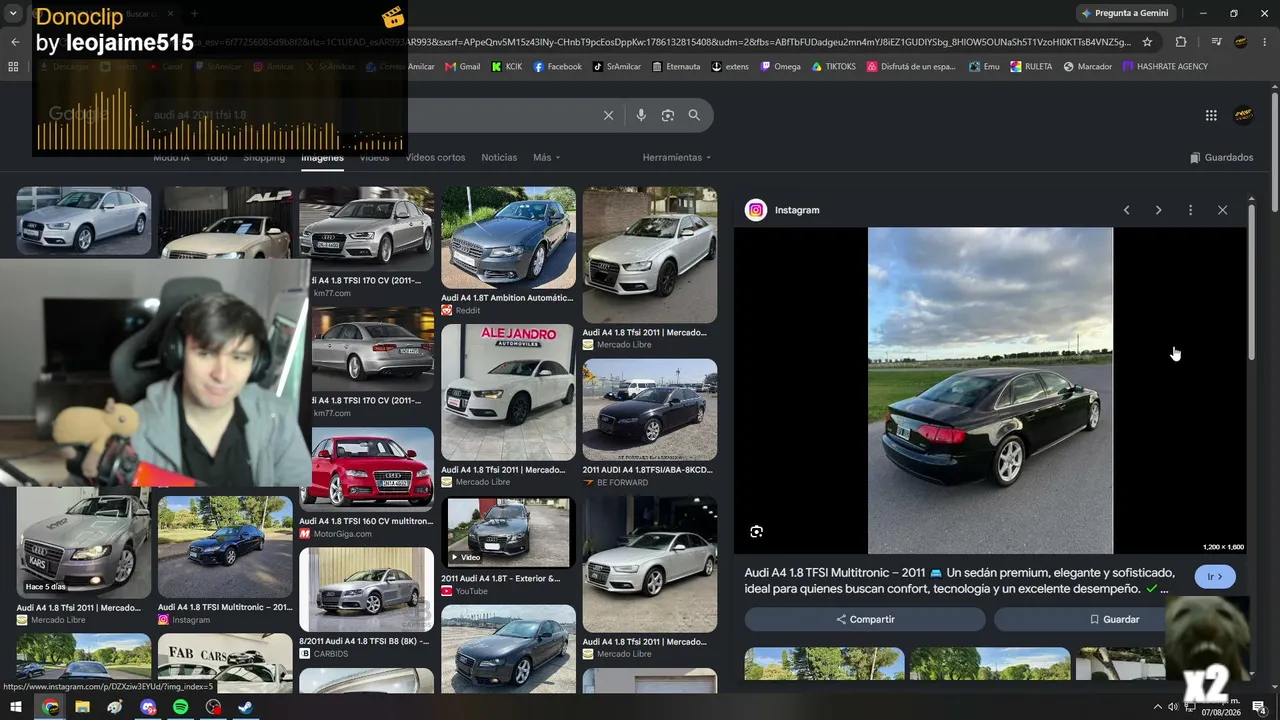Viewport: 1280px width, 720px height.
Task: Open the HASHRATE AGENCY bookmark
Action: tap(1165, 67)
